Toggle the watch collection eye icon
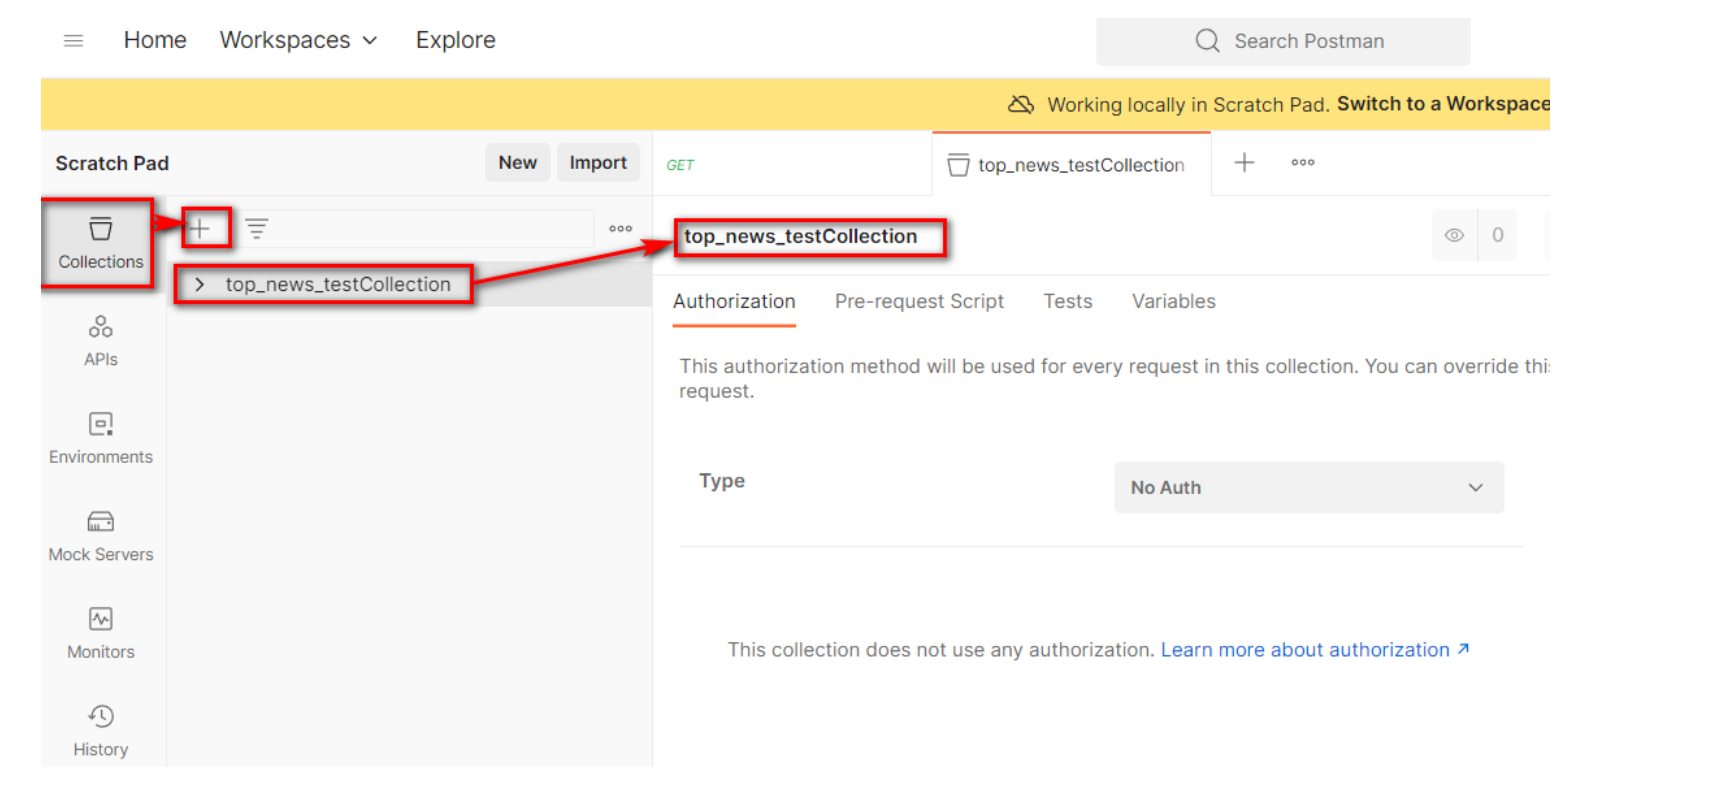Viewport: 1722px width, 787px height. tap(1454, 235)
